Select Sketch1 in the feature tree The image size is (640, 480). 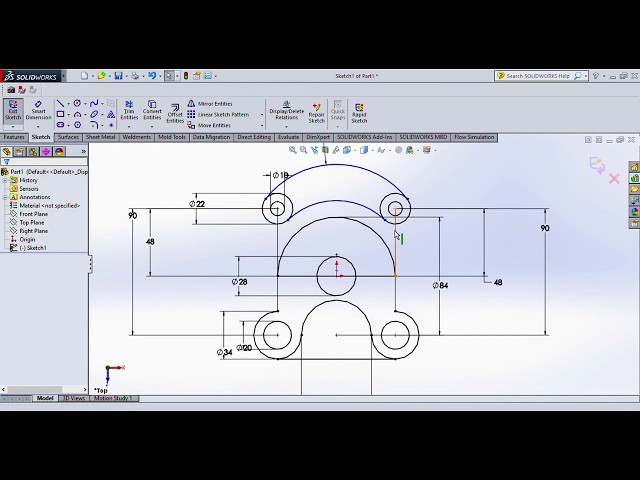(33, 248)
